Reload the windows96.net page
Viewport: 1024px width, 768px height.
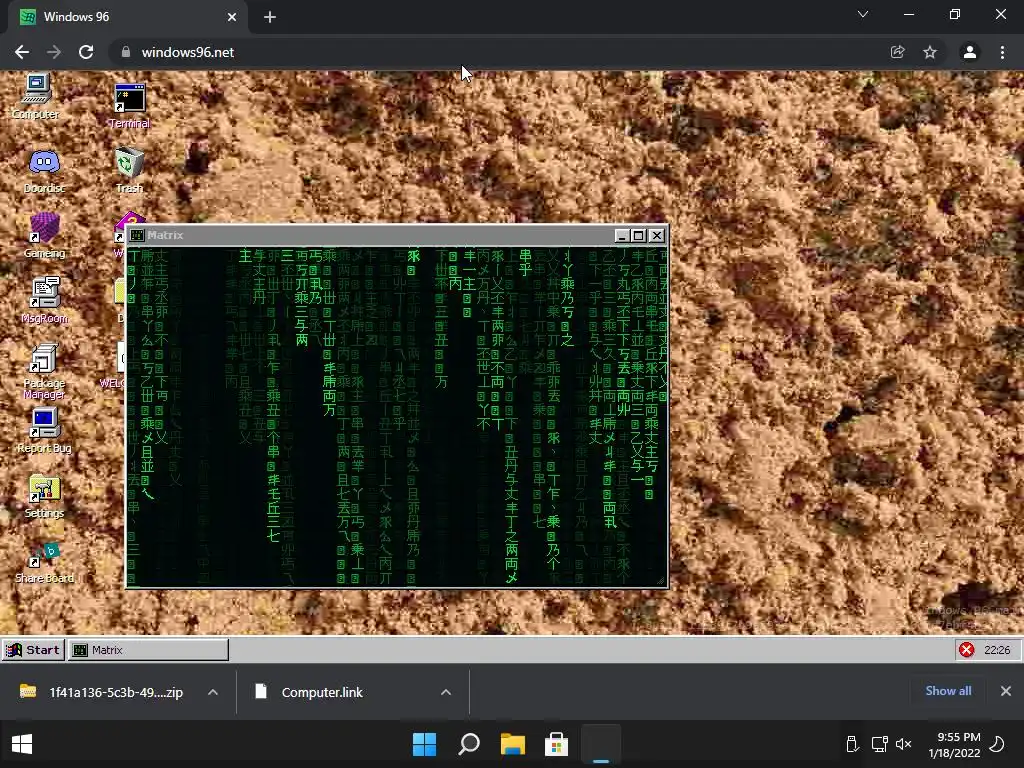(86, 52)
